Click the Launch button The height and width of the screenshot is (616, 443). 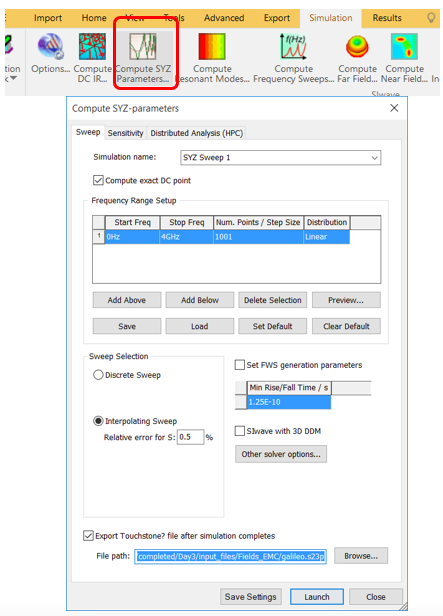(x=317, y=597)
